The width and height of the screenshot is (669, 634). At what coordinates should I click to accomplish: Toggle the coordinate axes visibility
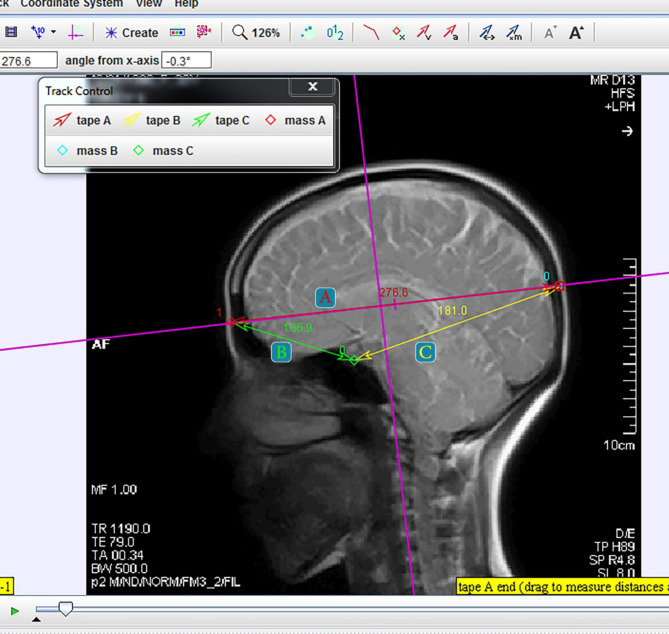click(x=76, y=33)
